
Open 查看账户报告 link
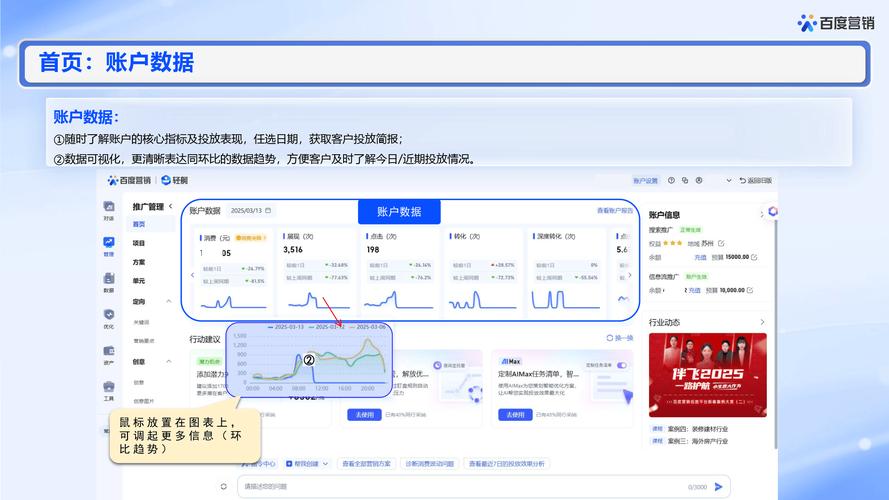tap(615, 210)
